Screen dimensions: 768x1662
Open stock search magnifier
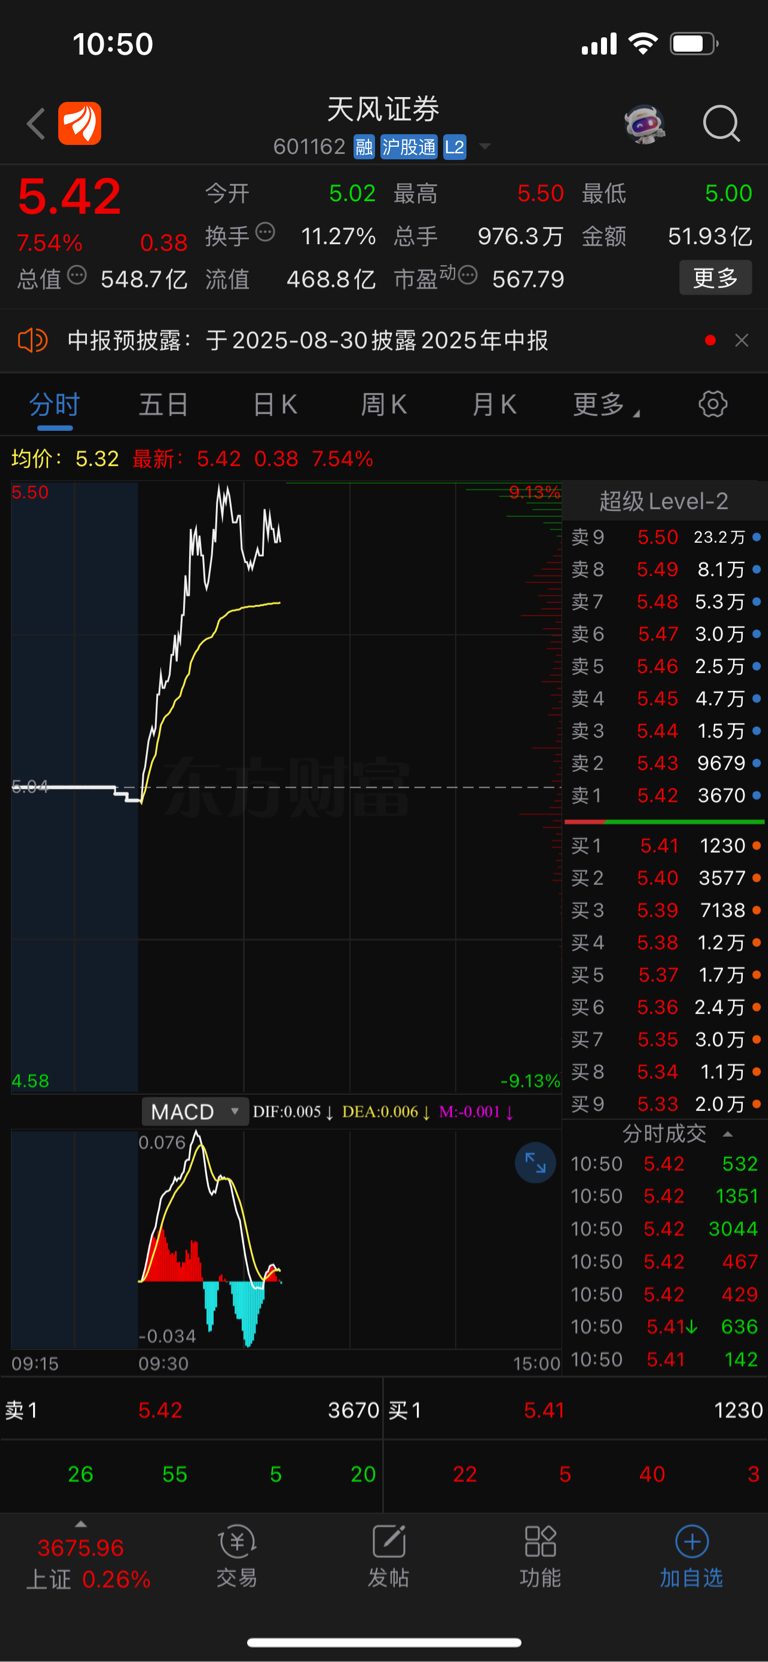(x=721, y=124)
